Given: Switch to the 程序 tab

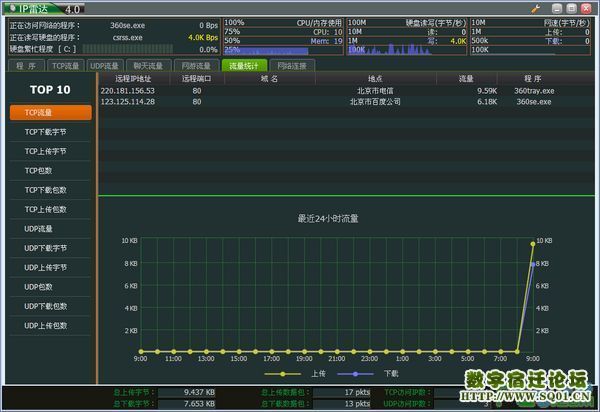Looking at the screenshot, I should pyautogui.click(x=26, y=66).
